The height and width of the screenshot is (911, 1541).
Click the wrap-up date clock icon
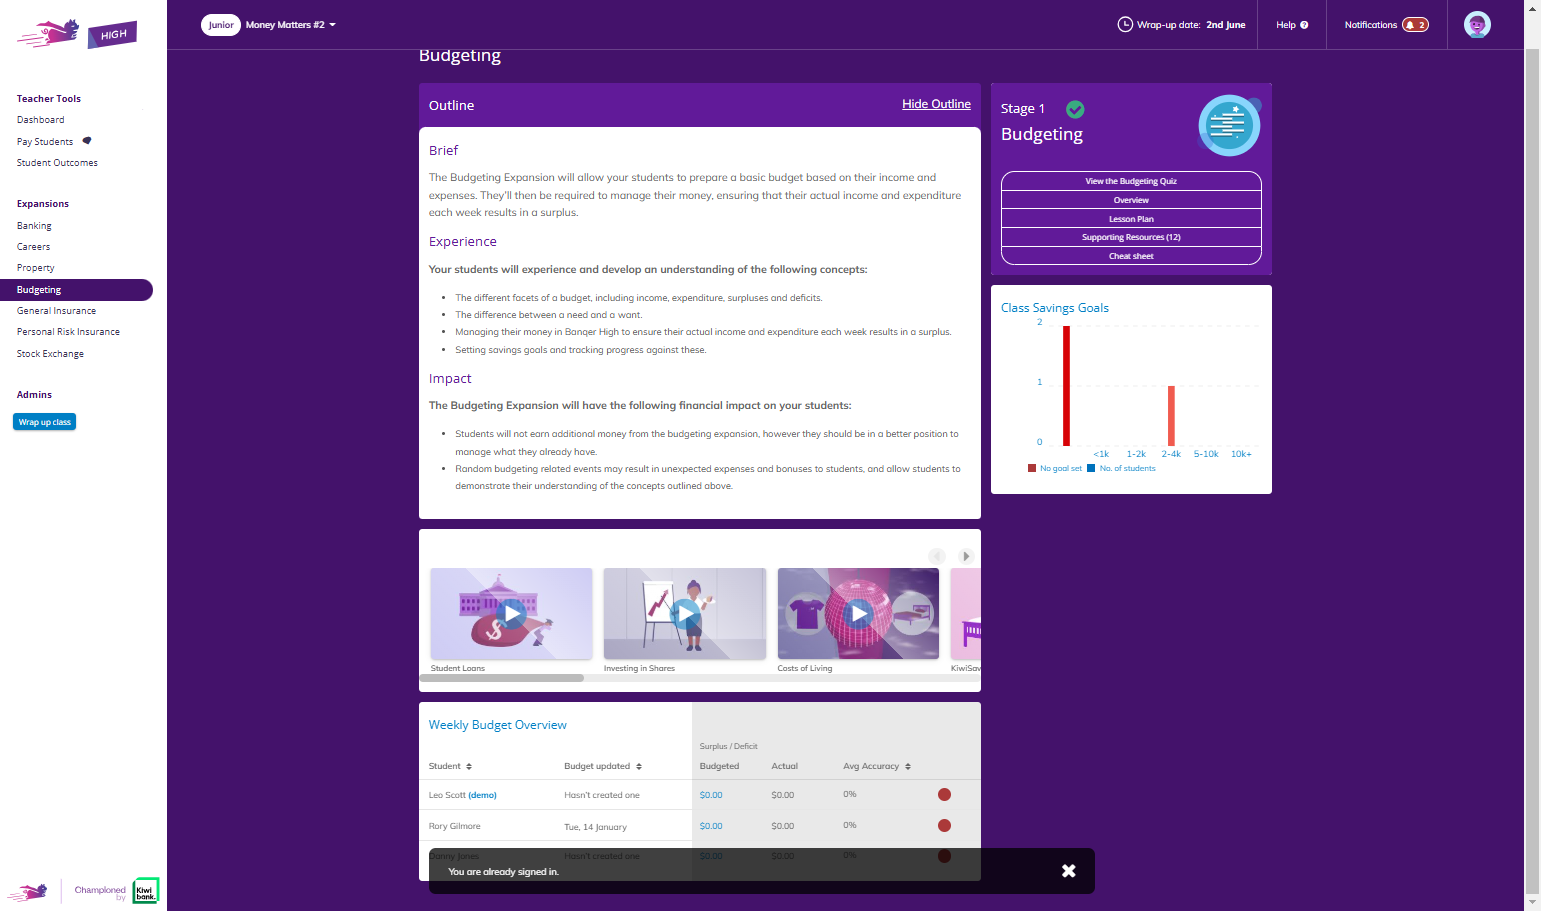coord(1125,25)
